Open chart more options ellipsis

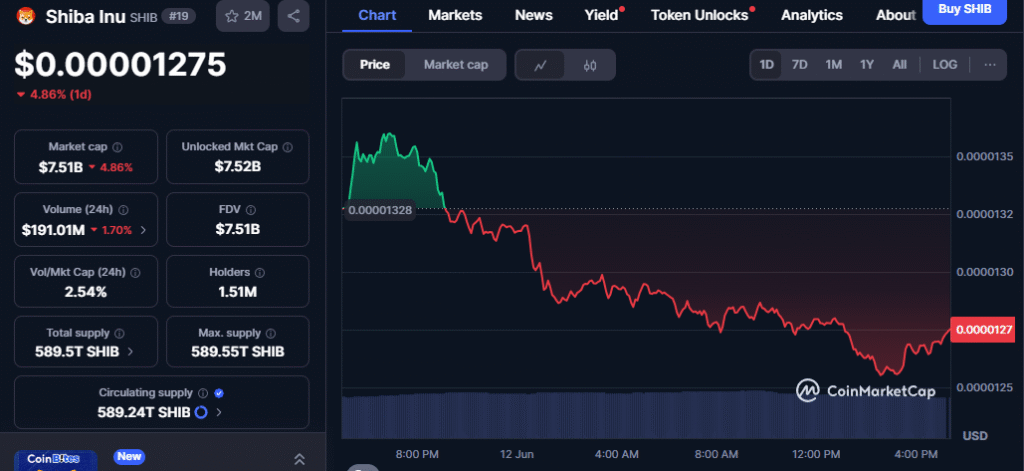(990, 65)
